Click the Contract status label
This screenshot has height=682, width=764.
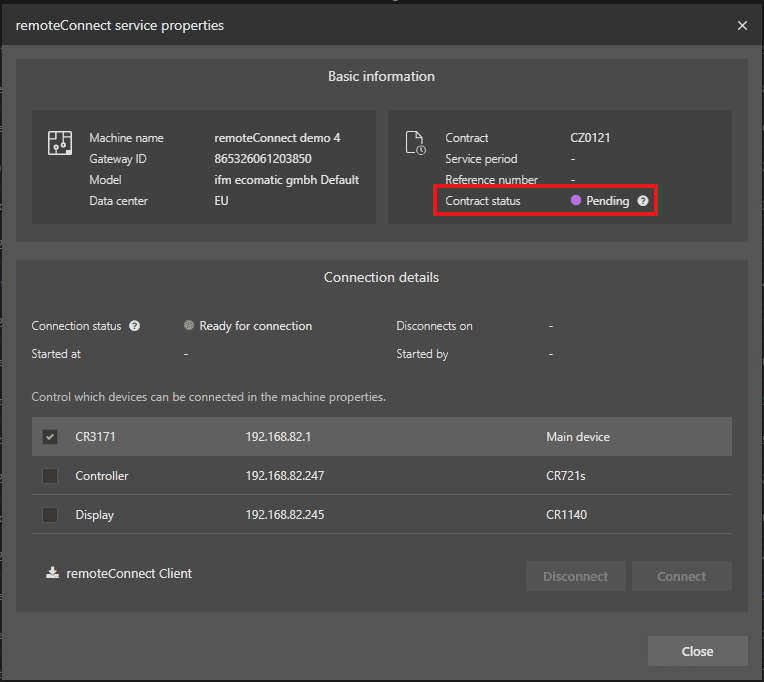tap(483, 201)
